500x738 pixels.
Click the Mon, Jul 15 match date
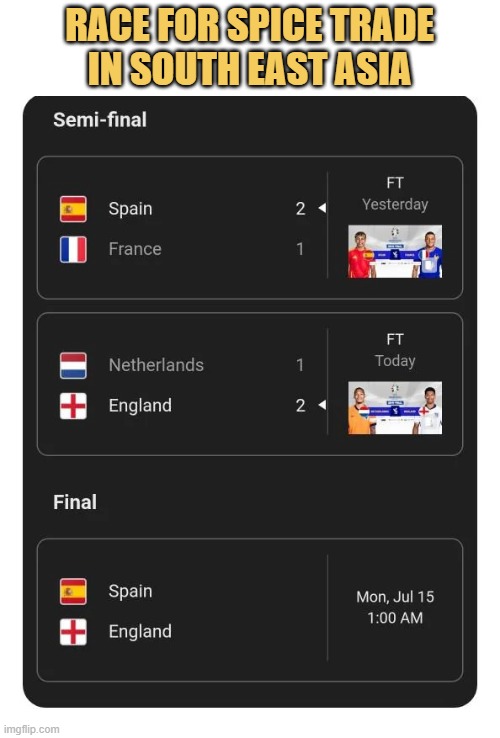(x=395, y=597)
